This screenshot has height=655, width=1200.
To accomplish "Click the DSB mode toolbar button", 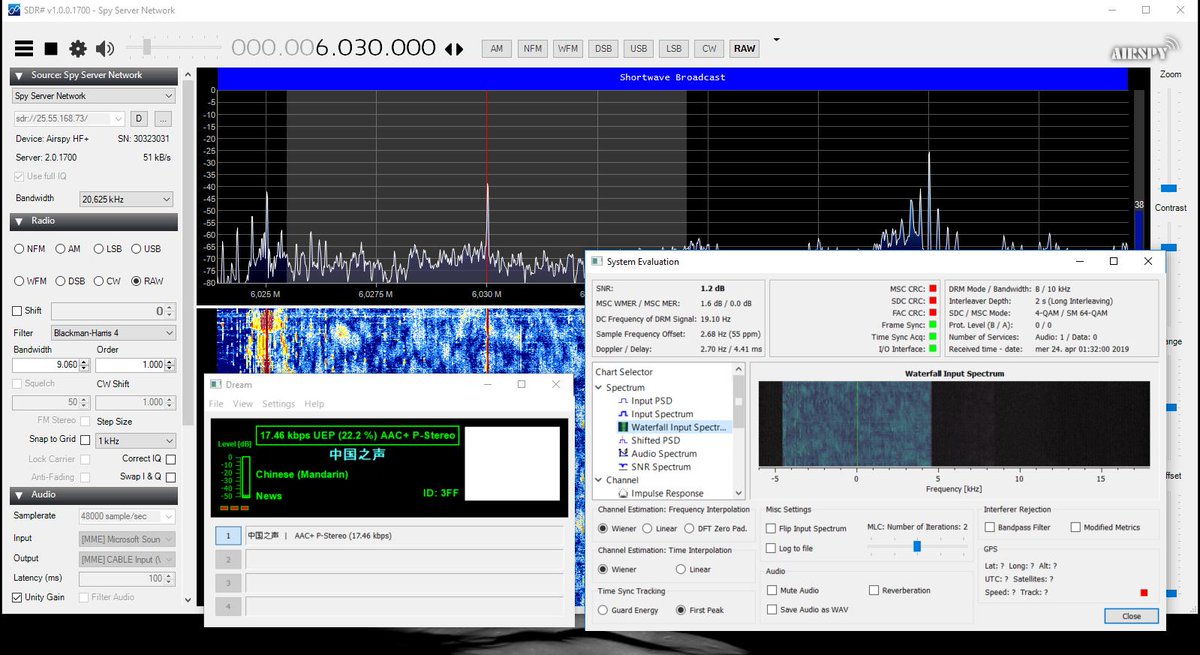I will [x=603, y=48].
